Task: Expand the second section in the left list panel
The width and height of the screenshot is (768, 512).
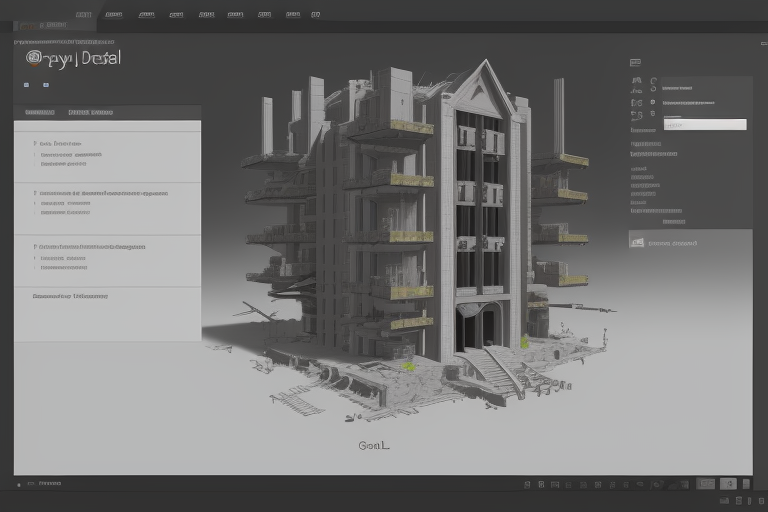Action: pos(36,193)
